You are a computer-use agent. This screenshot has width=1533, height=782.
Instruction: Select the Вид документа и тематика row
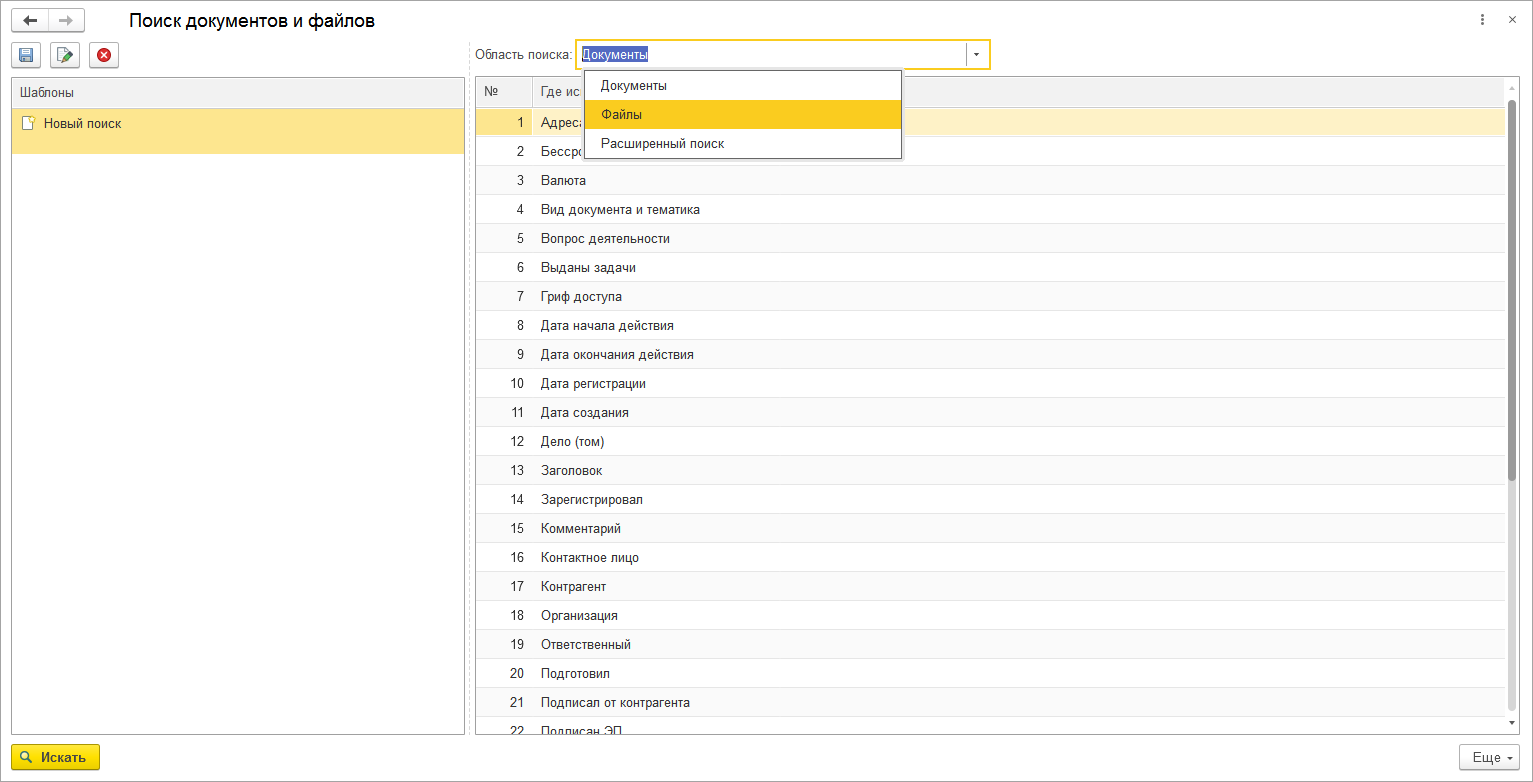(990, 210)
